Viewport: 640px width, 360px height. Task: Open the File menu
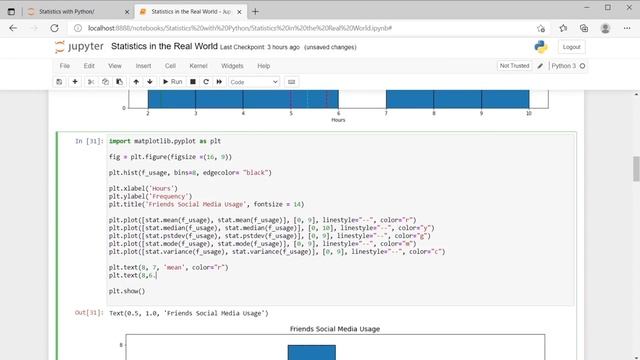[65, 66]
